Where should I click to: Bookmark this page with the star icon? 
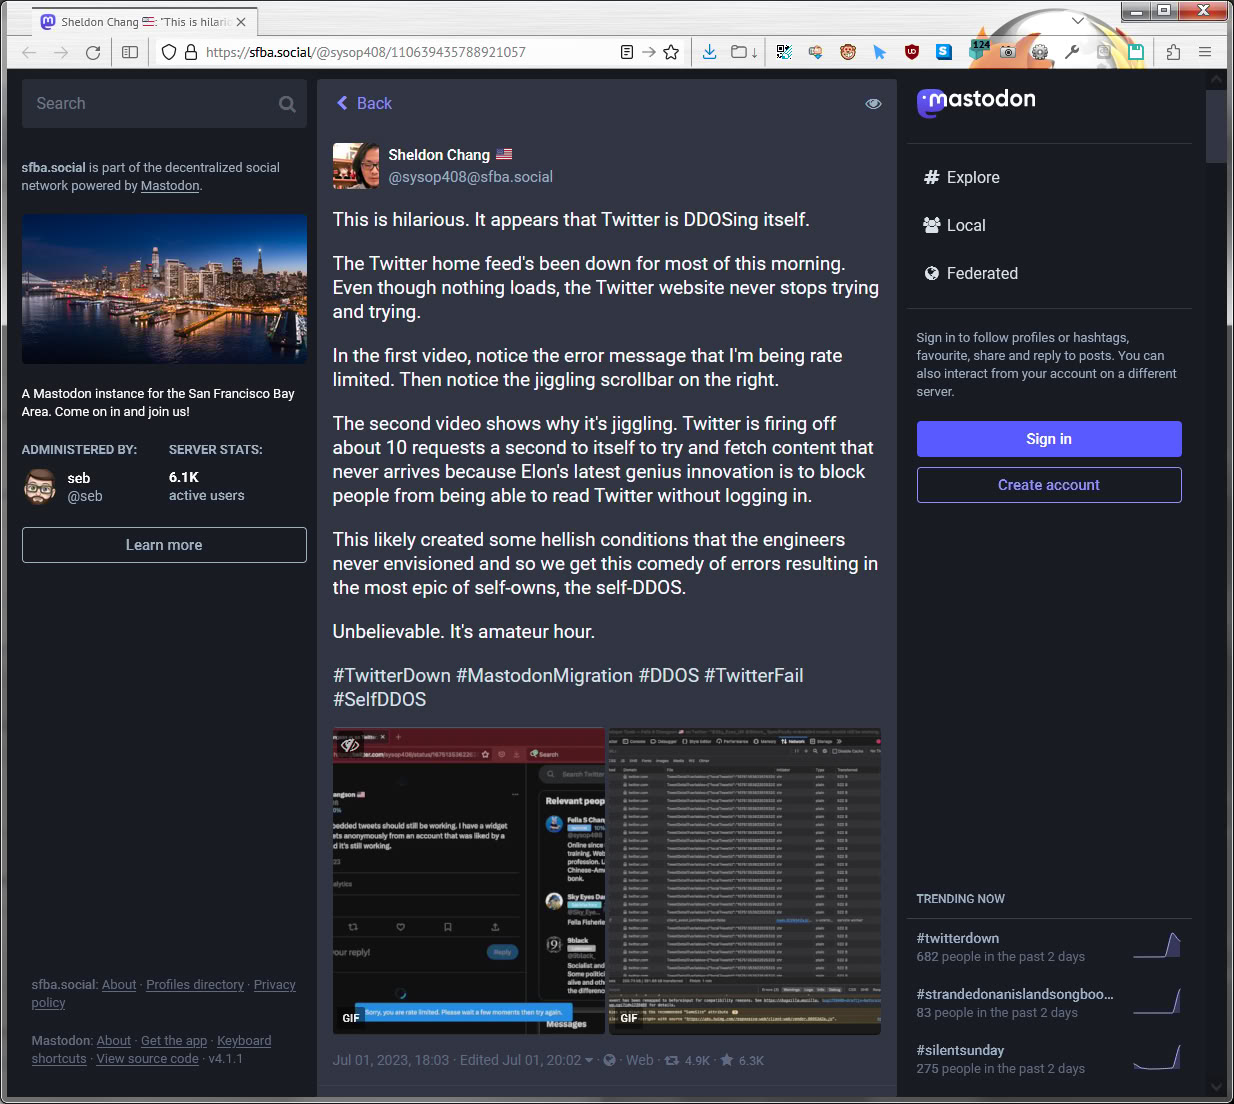[x=671, y=52]
